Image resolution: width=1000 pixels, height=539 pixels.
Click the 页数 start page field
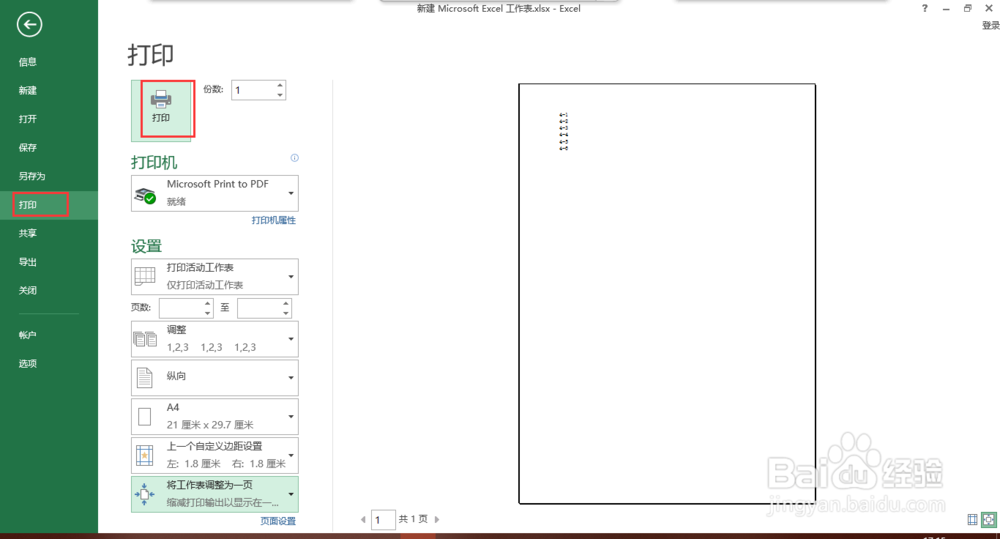182,308
